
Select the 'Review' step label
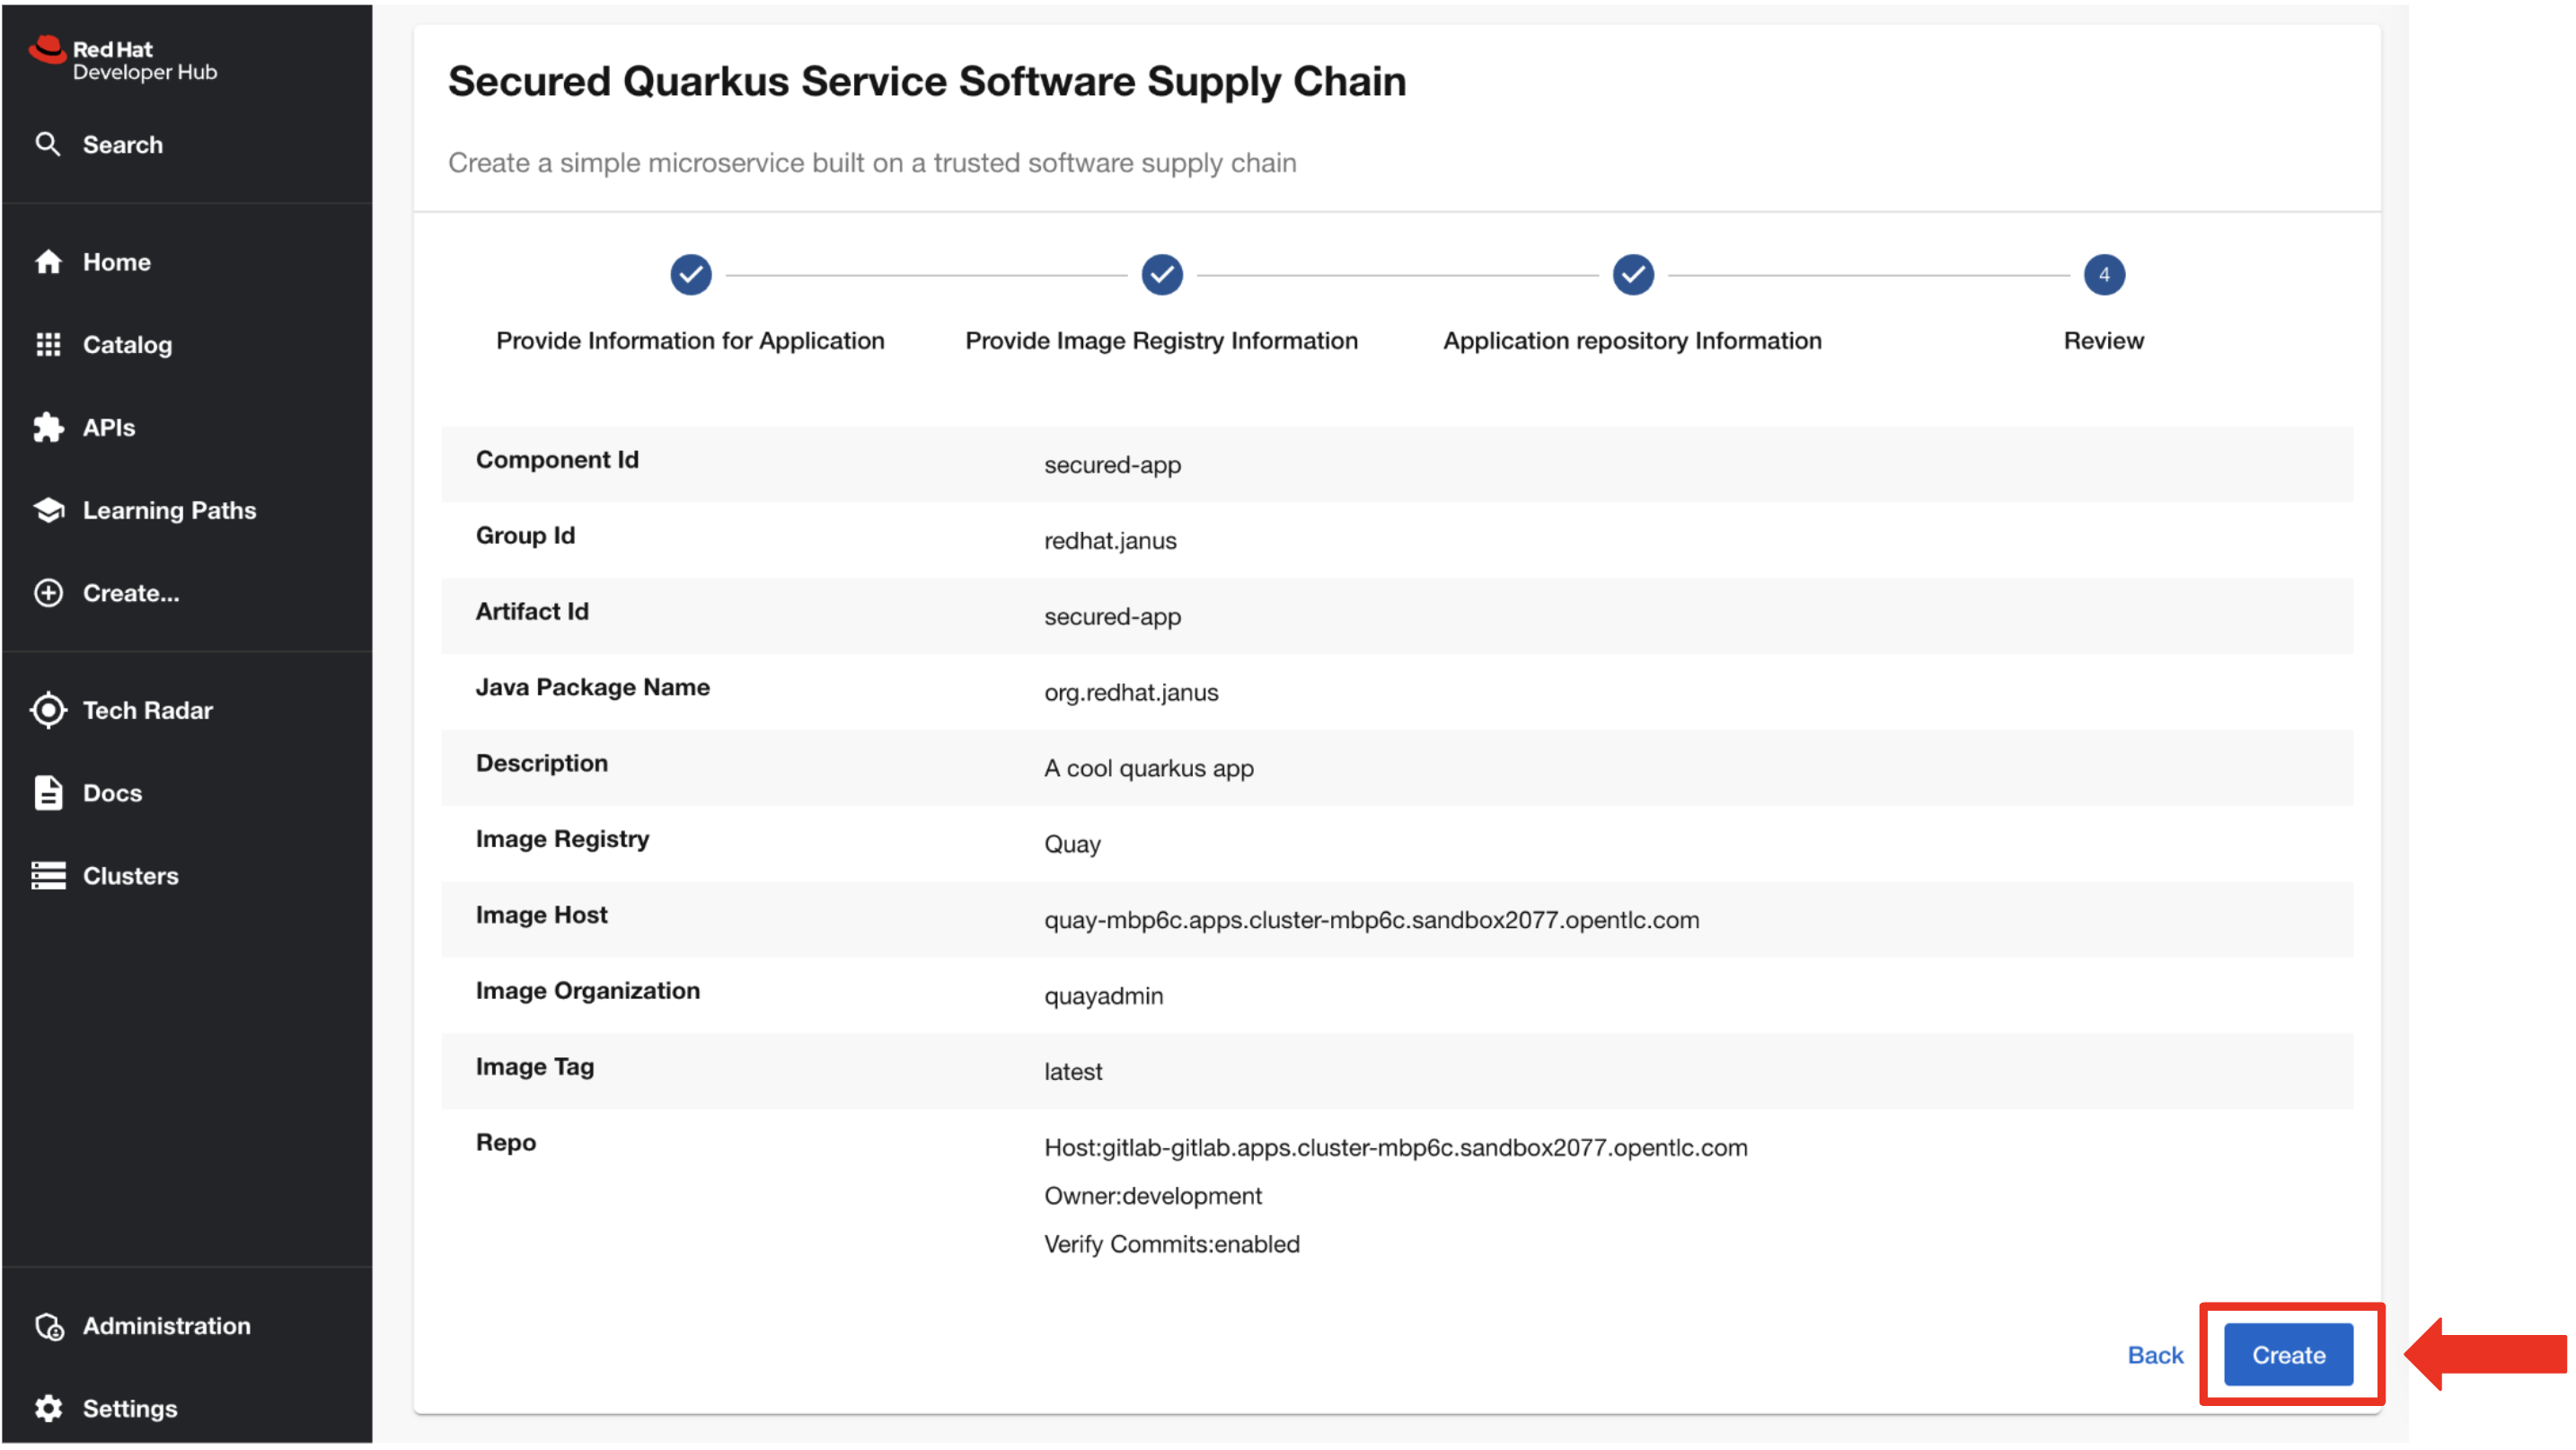[2104, 341]
